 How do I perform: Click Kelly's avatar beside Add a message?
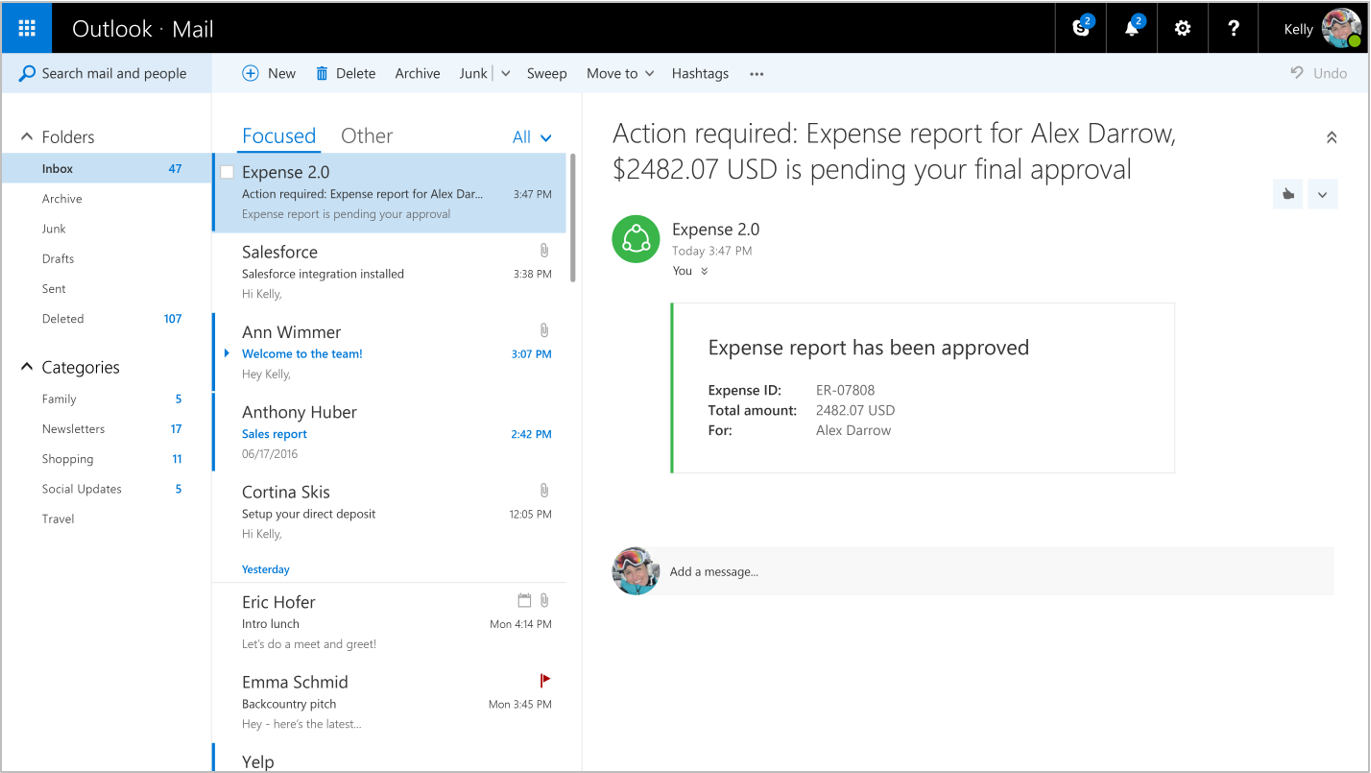(x=636, y=571)
